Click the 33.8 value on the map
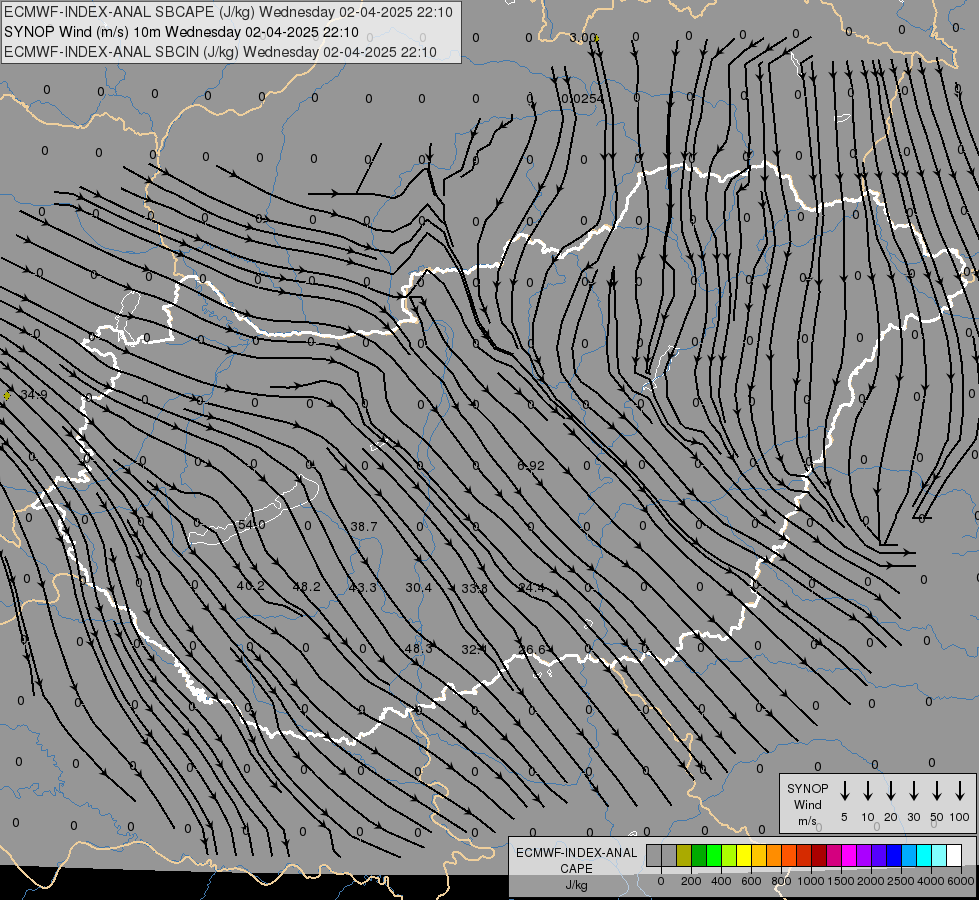 [x=475, y=588]
